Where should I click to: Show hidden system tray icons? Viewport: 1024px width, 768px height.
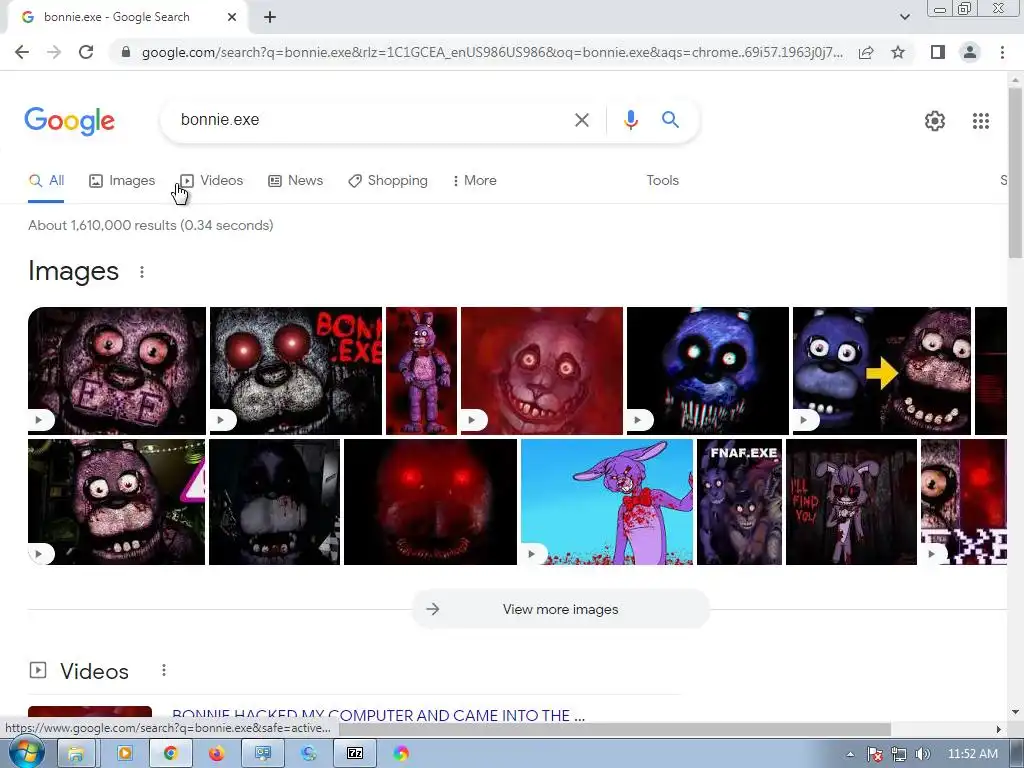pos(850,754)
